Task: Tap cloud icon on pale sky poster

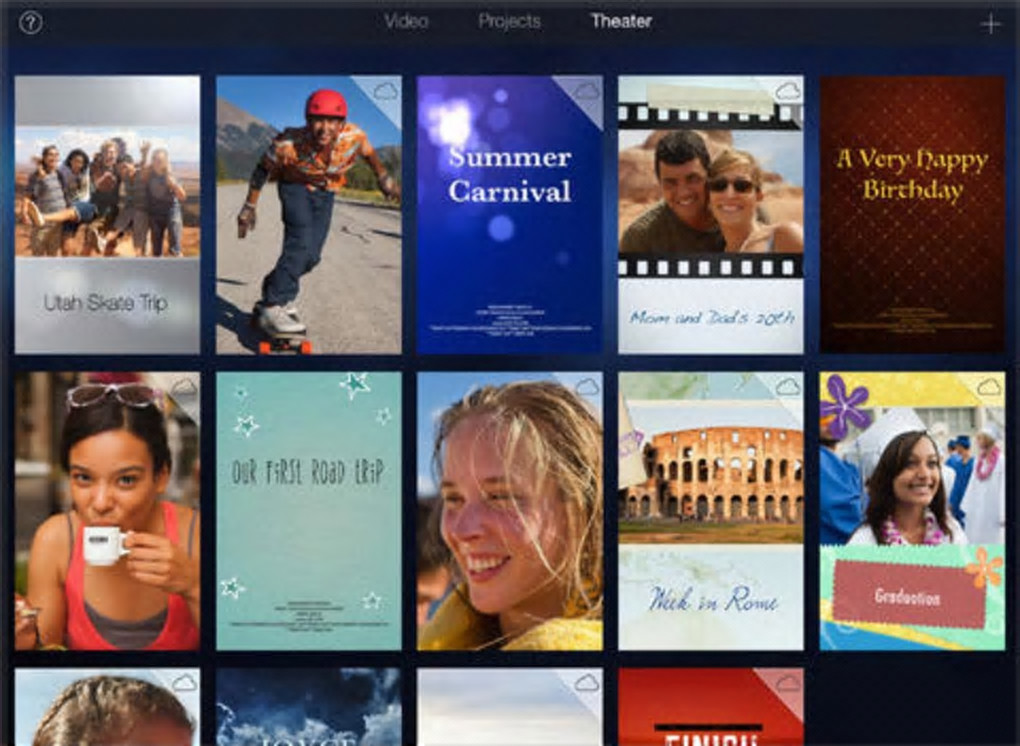Action: (587, 683)
